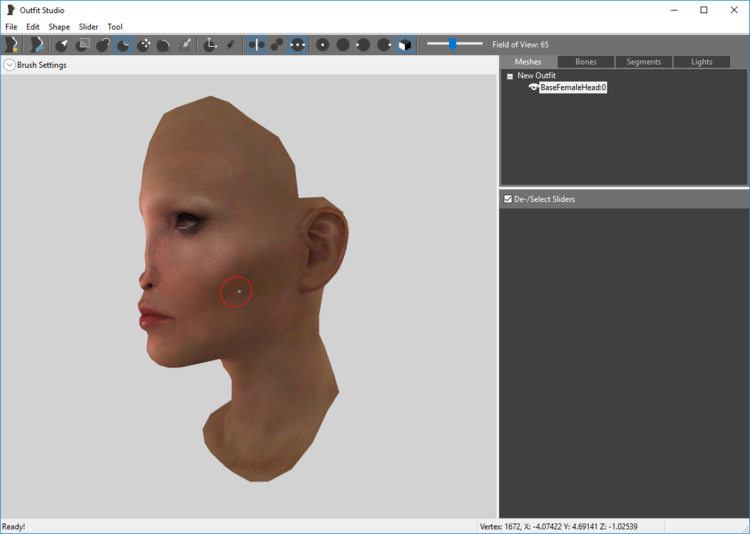Toggle the white cube perspective view button
The height and width of the screenshot is (534, 750).
pyautogui.click(x=405, y=45)
